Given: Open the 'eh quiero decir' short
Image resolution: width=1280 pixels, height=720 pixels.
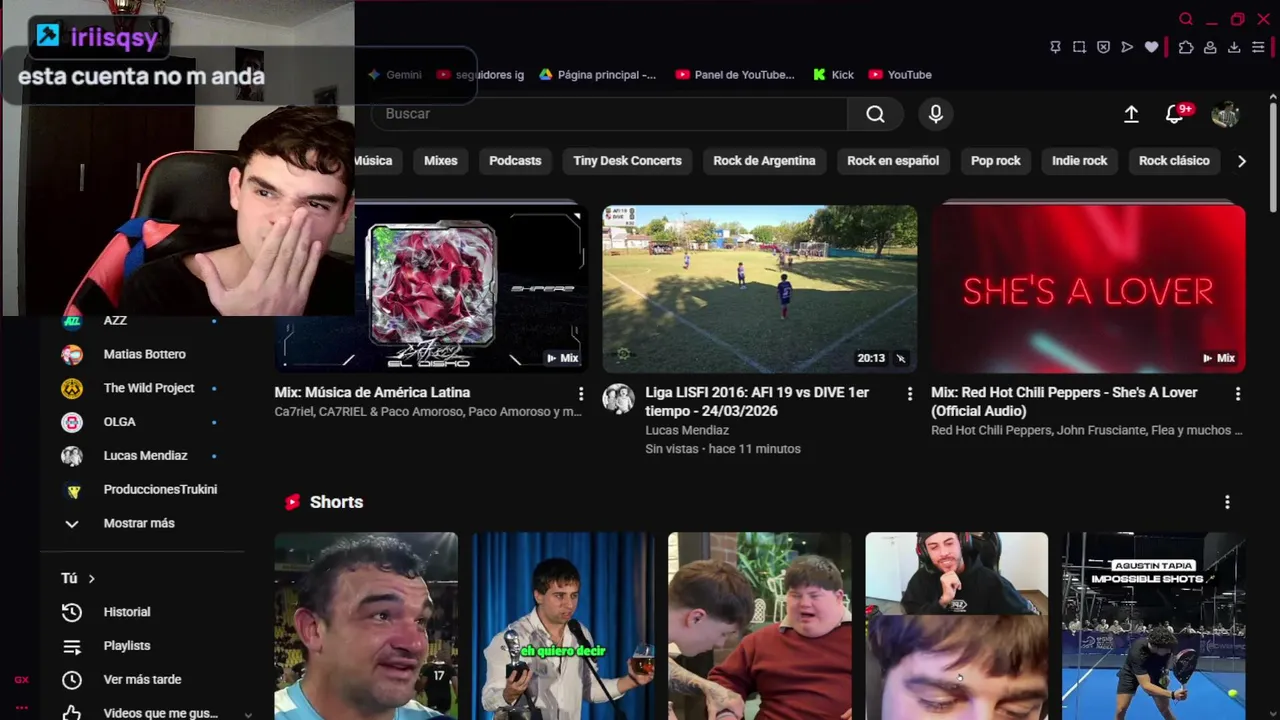Looking at the screenshot, I should tap(563, 626).
